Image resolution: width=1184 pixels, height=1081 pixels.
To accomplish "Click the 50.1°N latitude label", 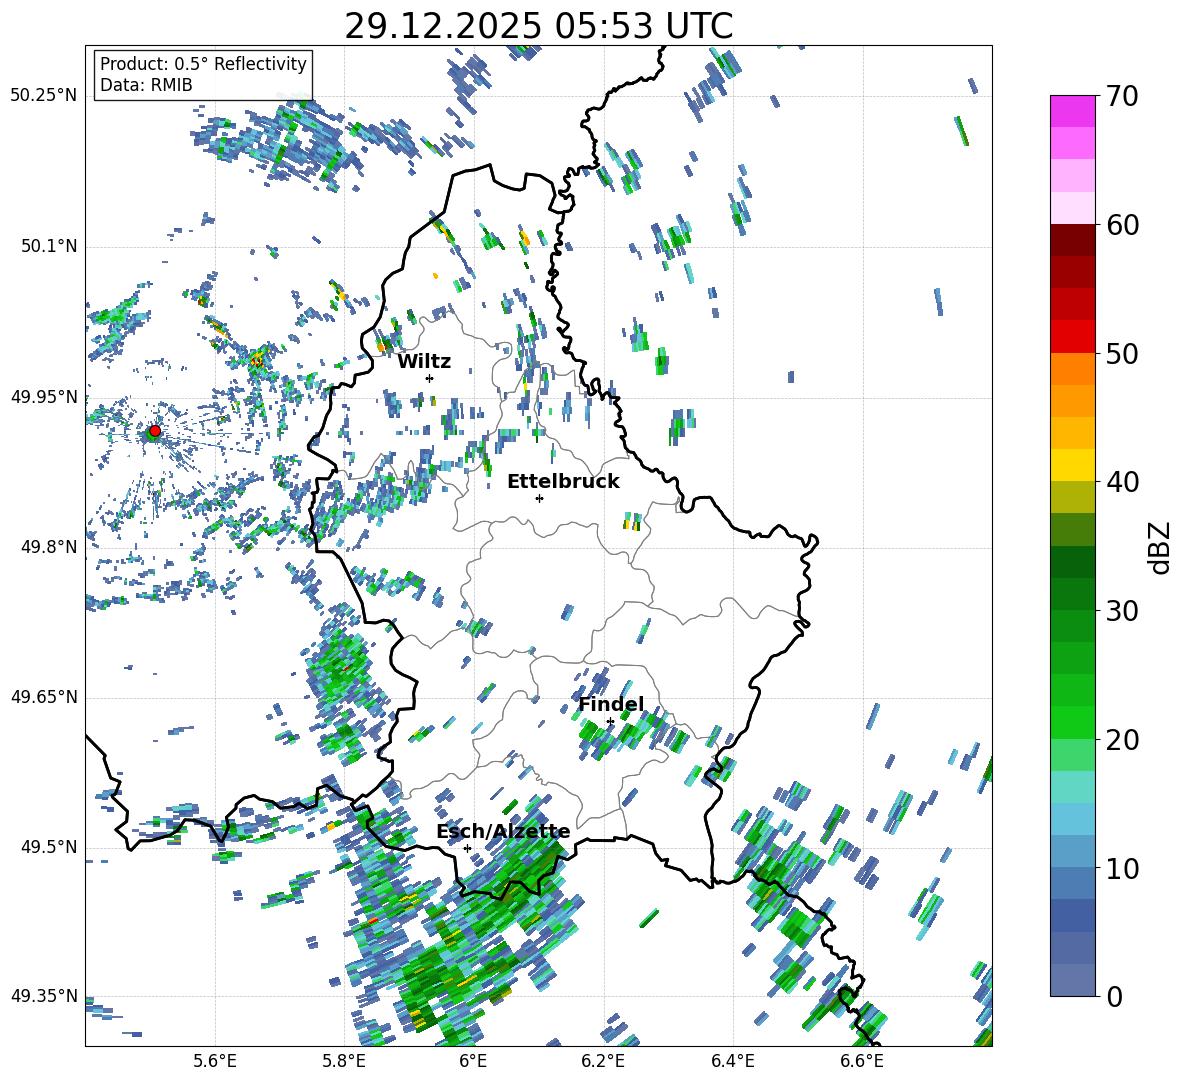I will coord(48,246).
